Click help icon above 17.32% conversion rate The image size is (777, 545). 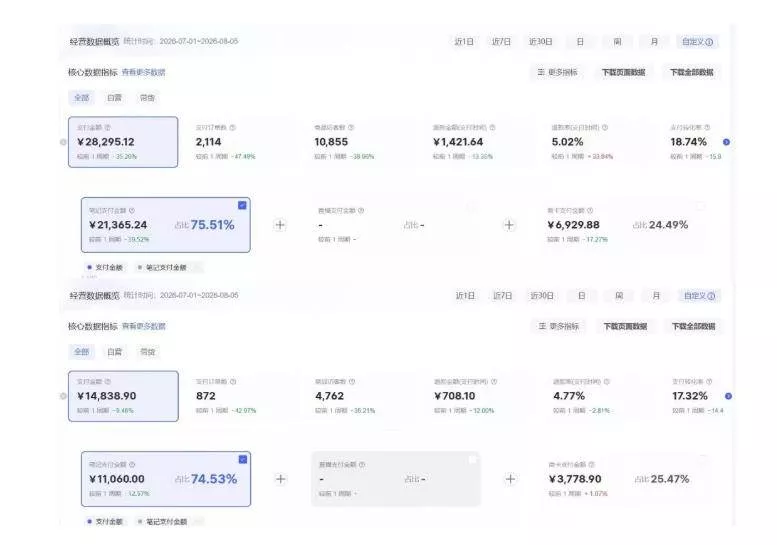tap(709, 382)
